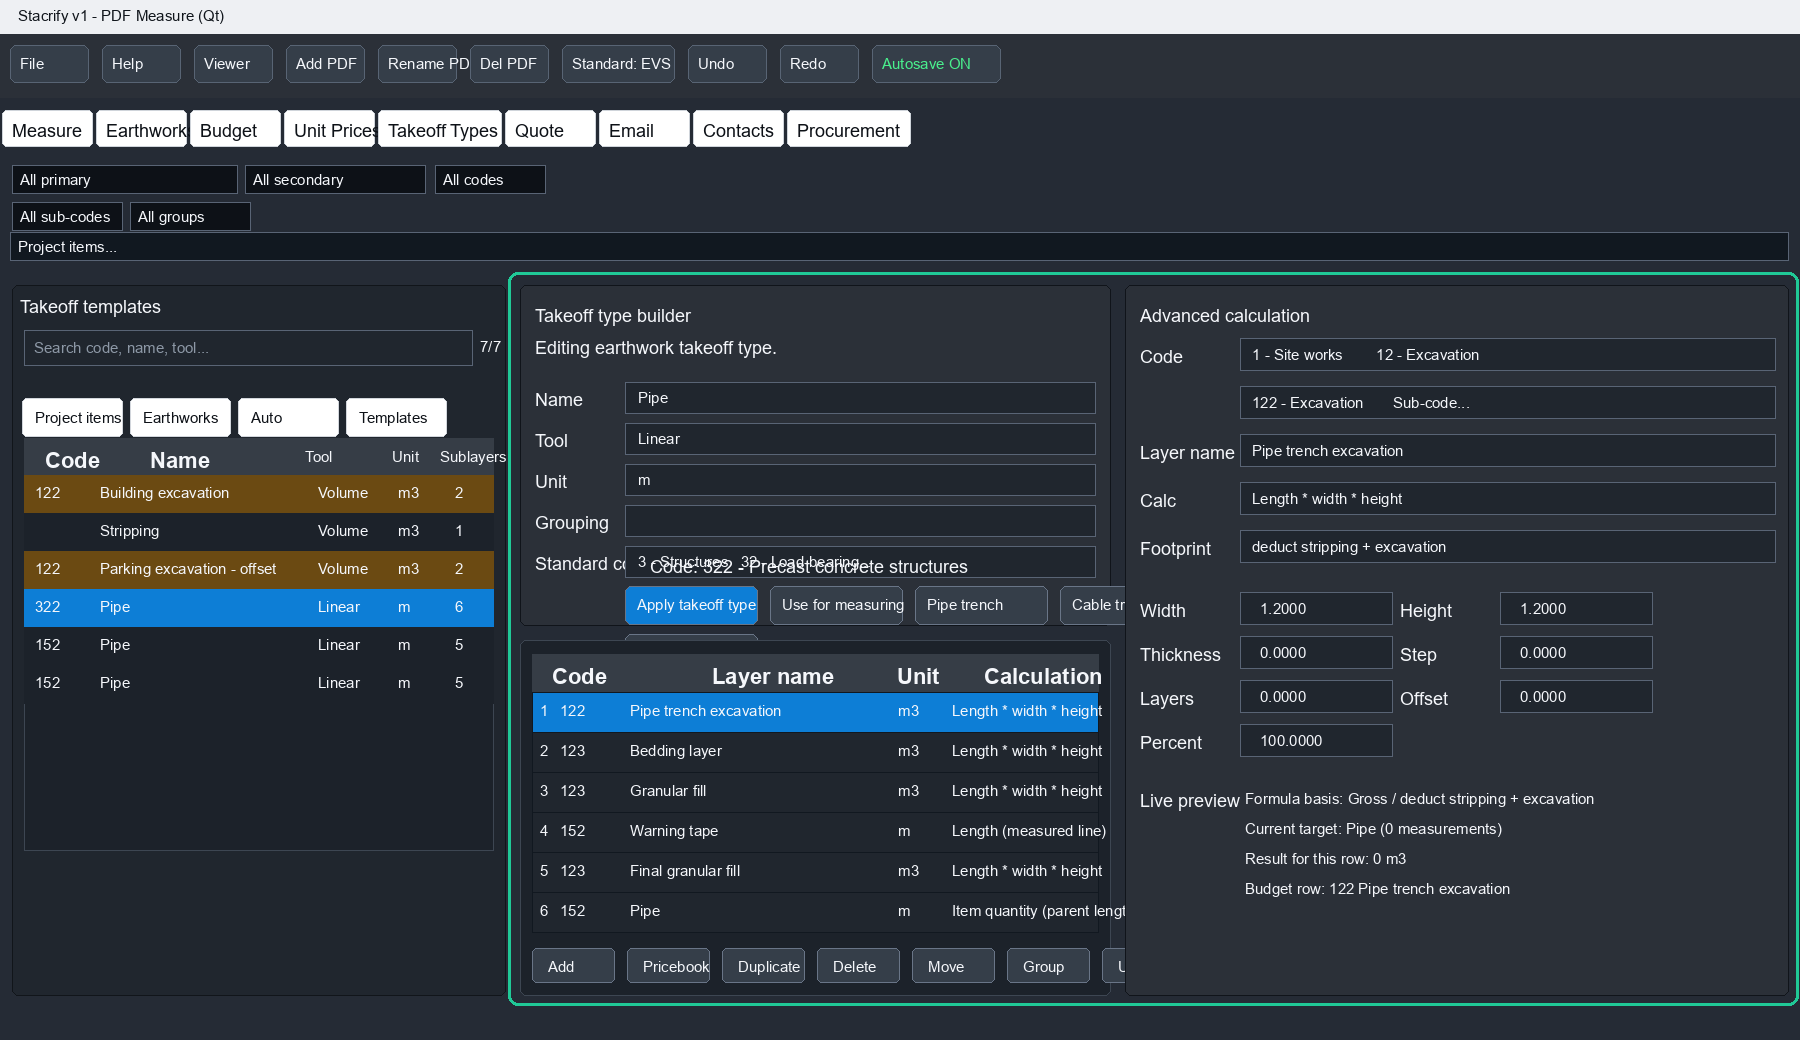Open the Project items... dropdown bar
The image size is (1800, 1040).
[x=899, y=247]
